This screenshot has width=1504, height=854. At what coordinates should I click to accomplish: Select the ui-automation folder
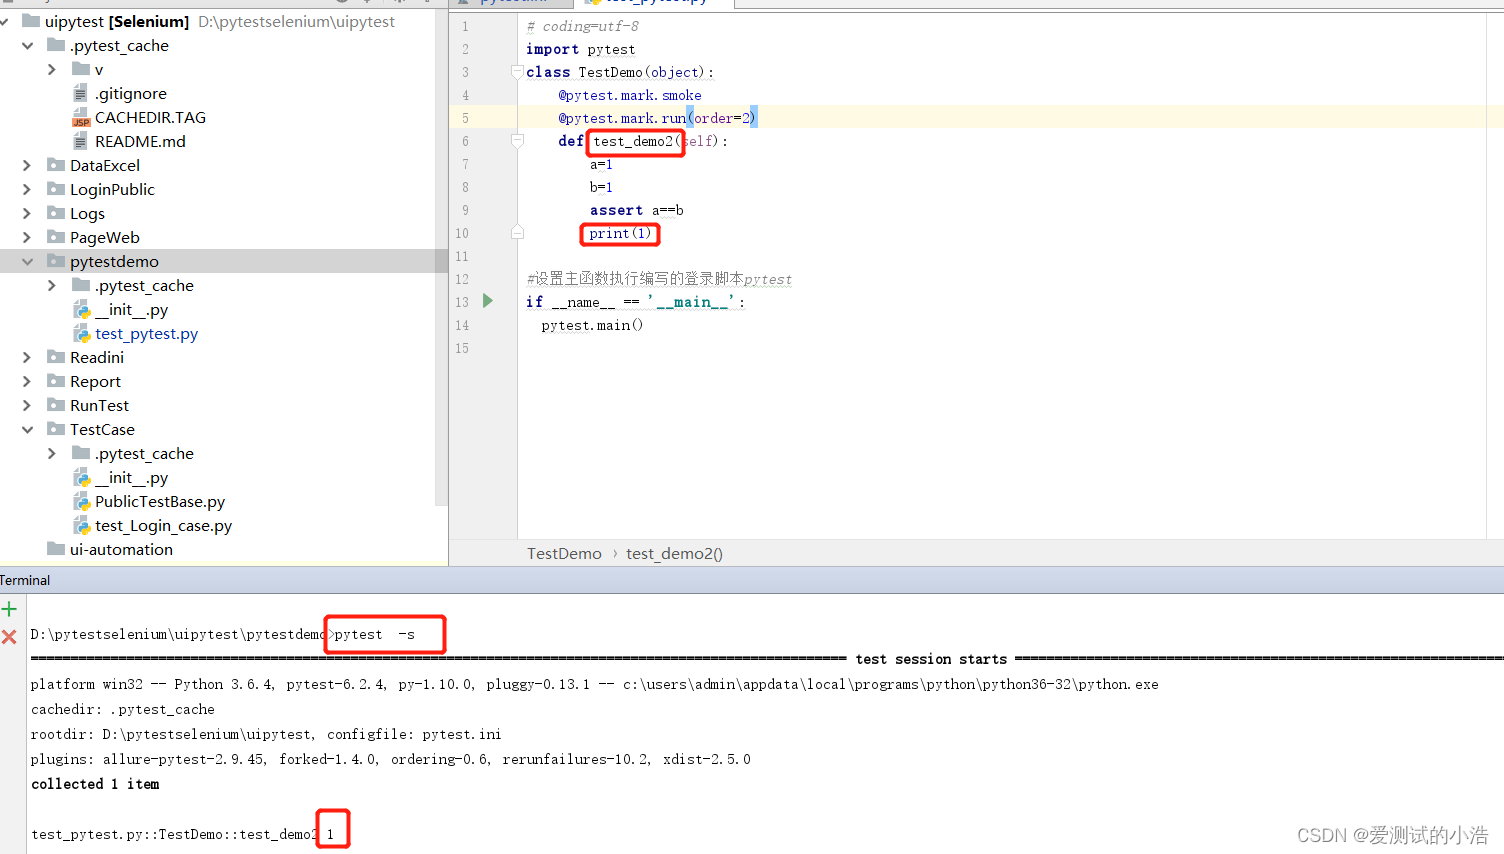point(121,549)
